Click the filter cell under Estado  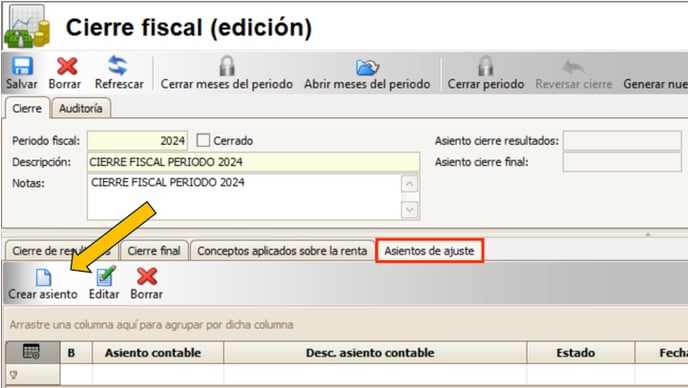click(x=581, y=375)
